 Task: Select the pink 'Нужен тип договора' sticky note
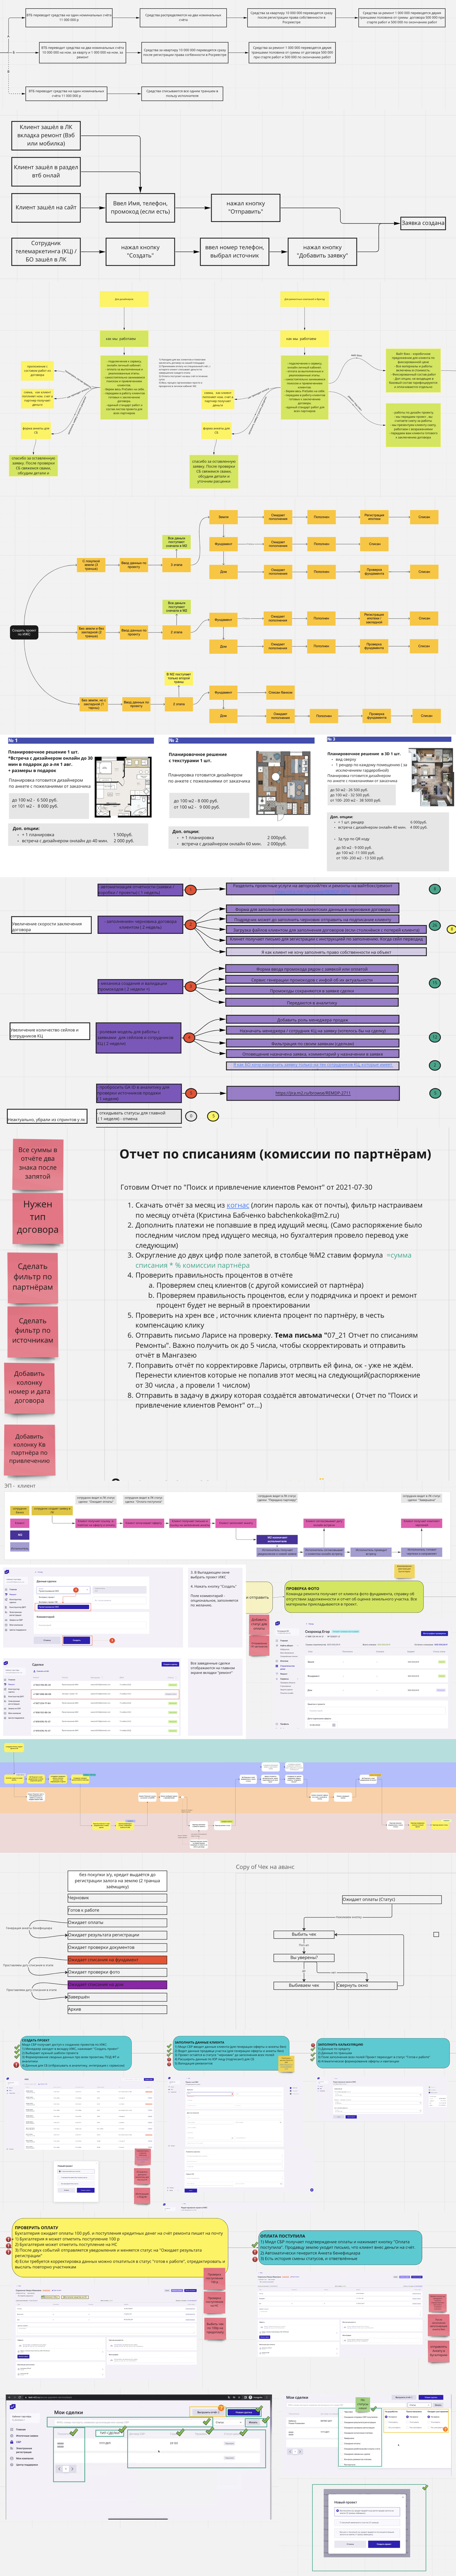click(37, 1217)
